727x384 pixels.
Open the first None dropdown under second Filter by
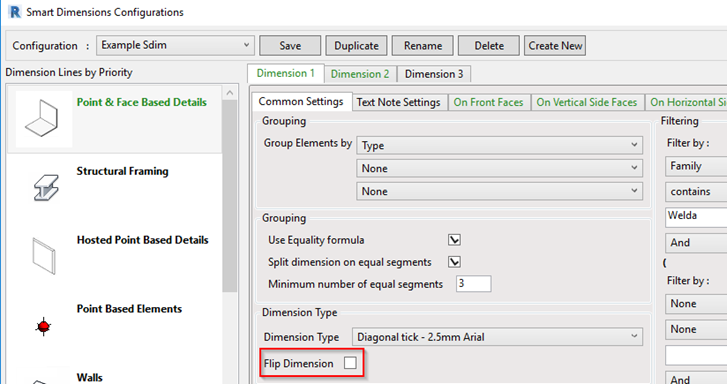[696, 304]
